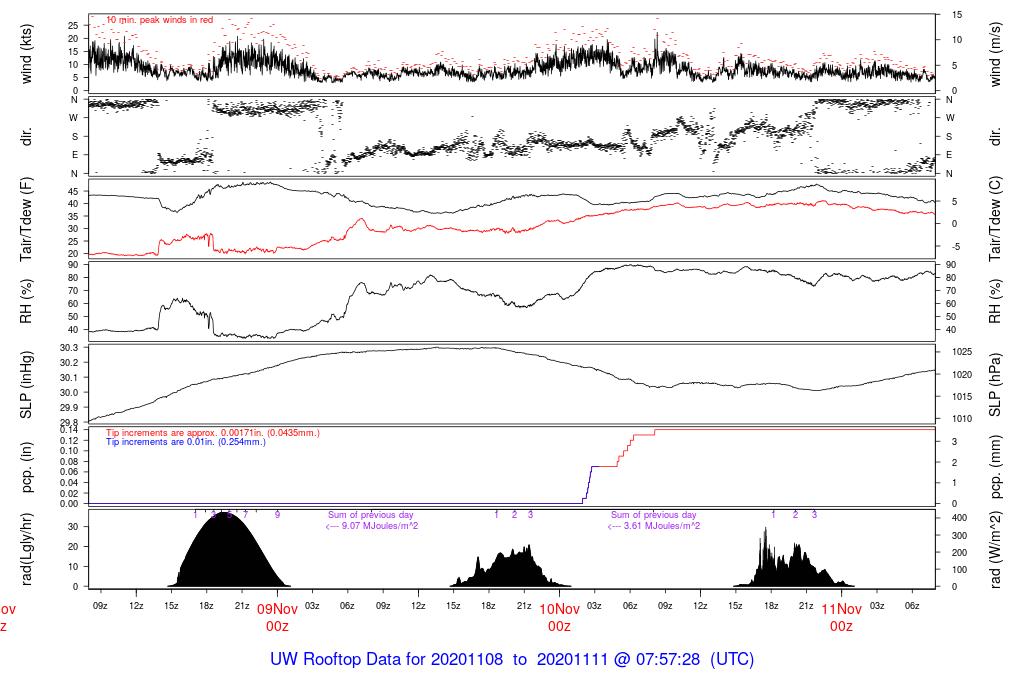The width and height of the screenshot is (1024, 700).
Task: Click the "03z" tick just after 10Nov
Action: (x=594, y=607)
